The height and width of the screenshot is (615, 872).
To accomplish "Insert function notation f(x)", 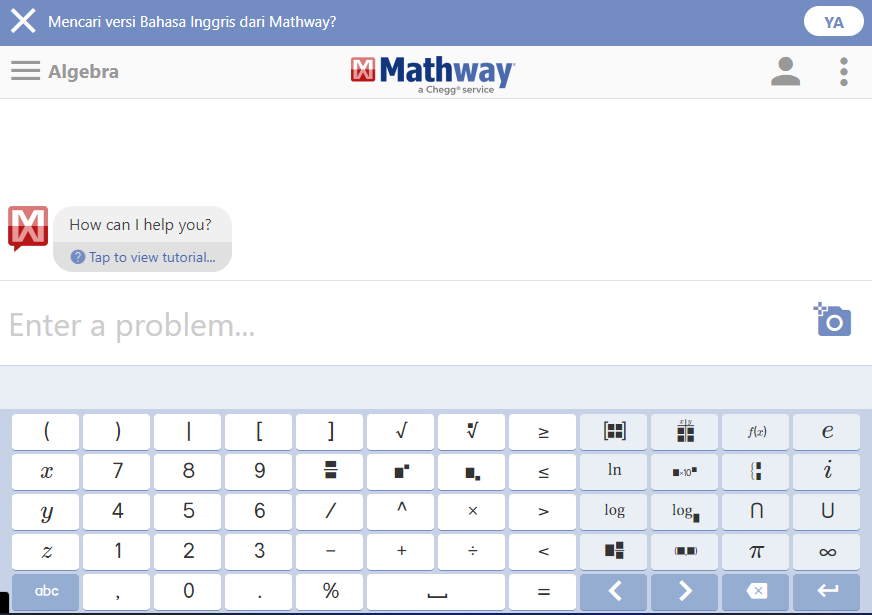I will tap(756, 432).
